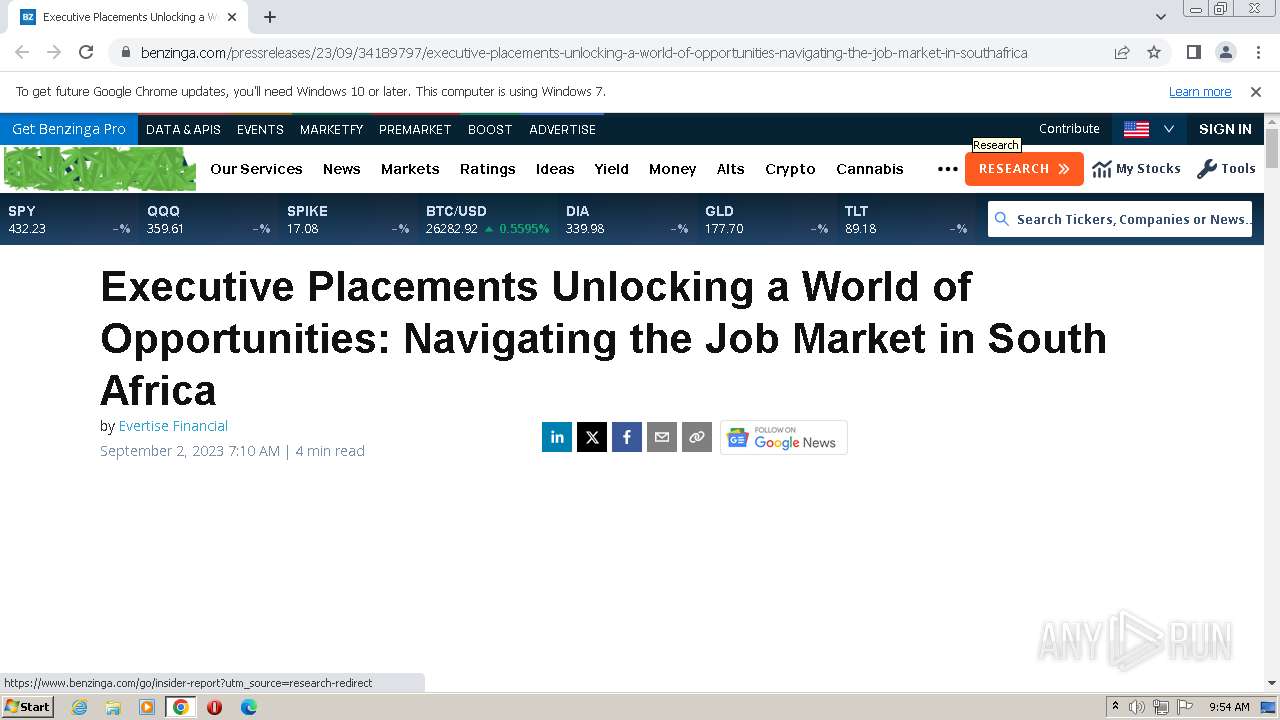
Task: Open the Ideas nav item
Action: click(555, 169)
